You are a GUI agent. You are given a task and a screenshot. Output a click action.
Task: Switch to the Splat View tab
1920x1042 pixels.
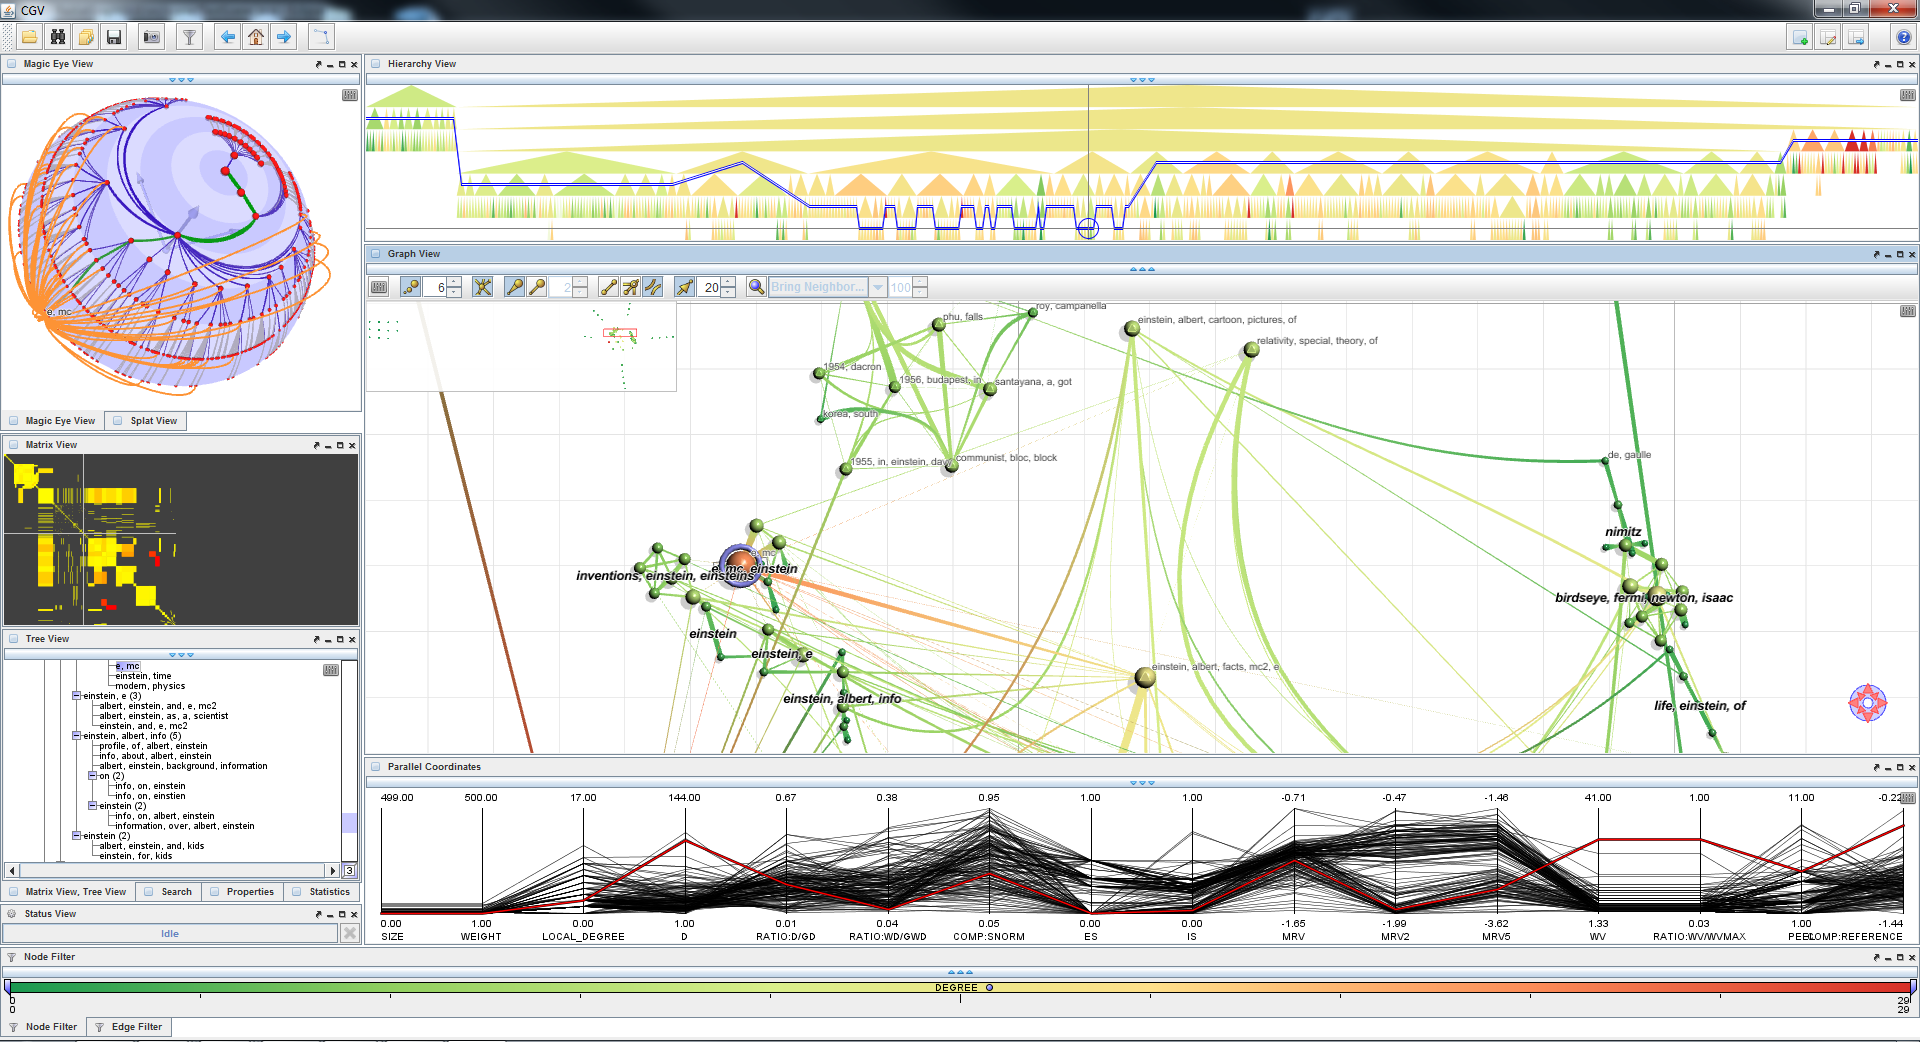(x=145, y=421)
